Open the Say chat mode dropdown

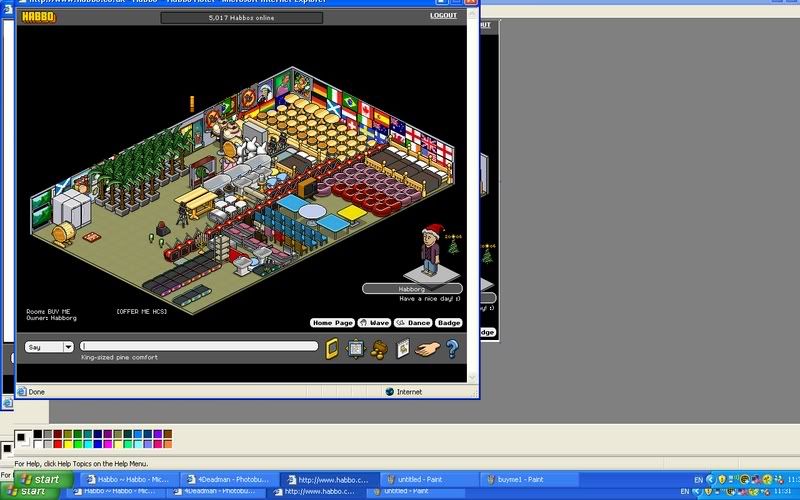(x=69, y=347)
